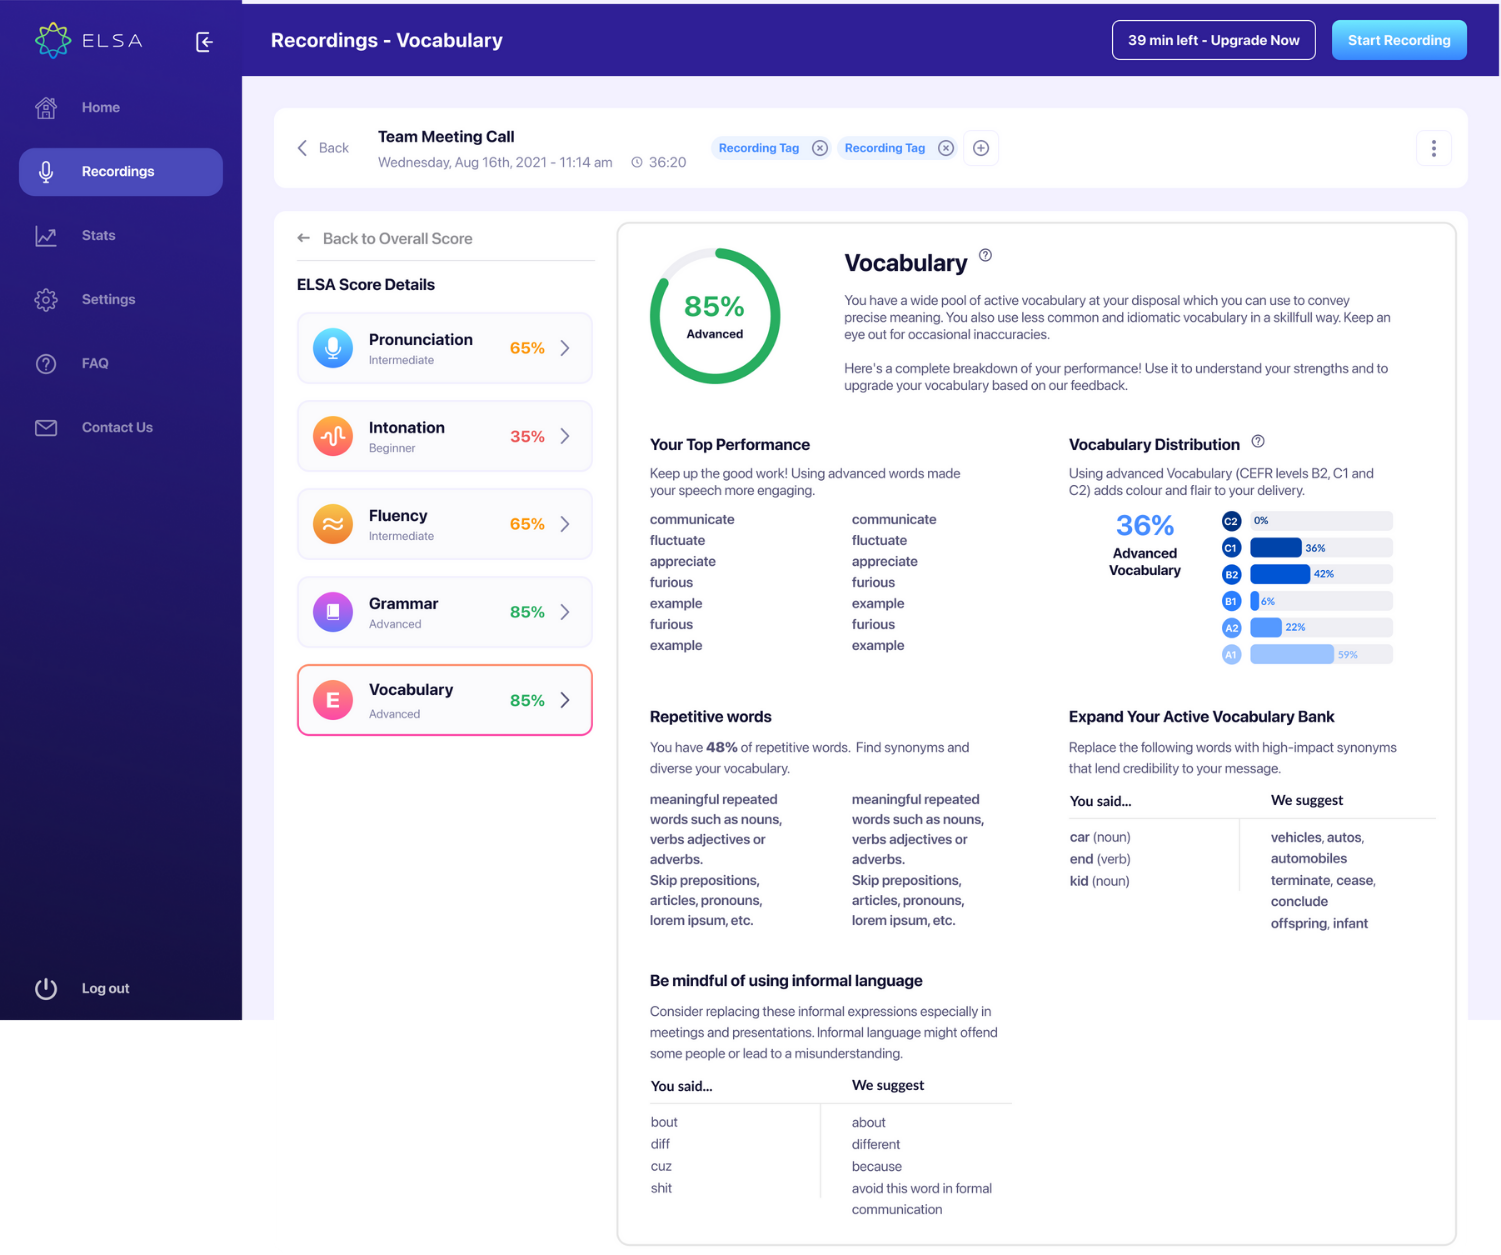
Task: Click the Contact Us envelope icon
Action: (46, 427)
